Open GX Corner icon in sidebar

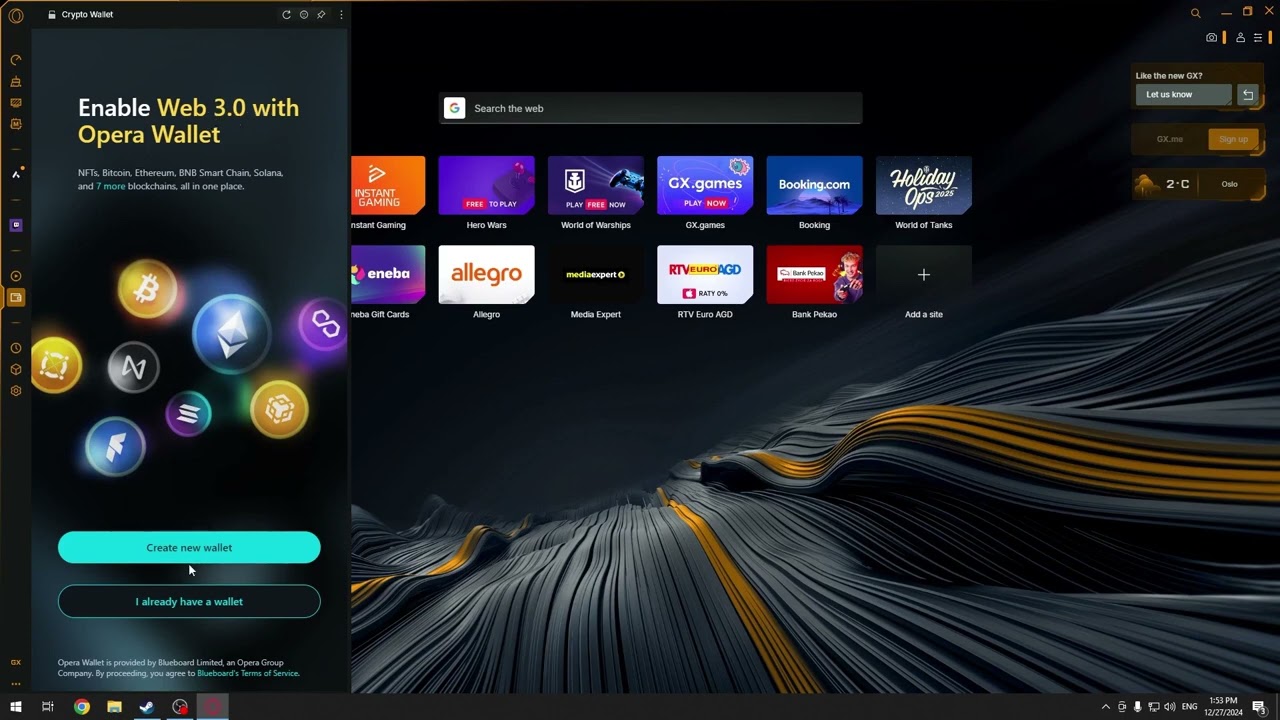(x=15, y=103)
